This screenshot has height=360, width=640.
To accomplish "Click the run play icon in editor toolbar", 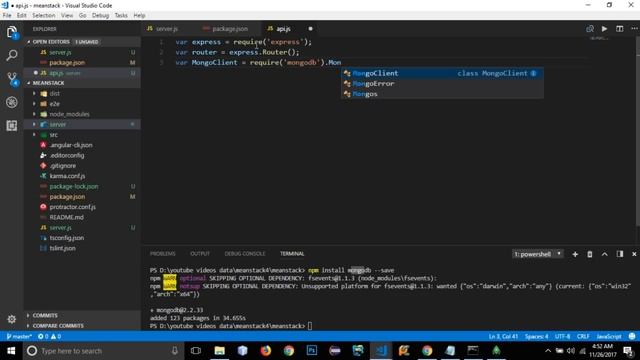I will pyautogui.click(x=604, y=29).
